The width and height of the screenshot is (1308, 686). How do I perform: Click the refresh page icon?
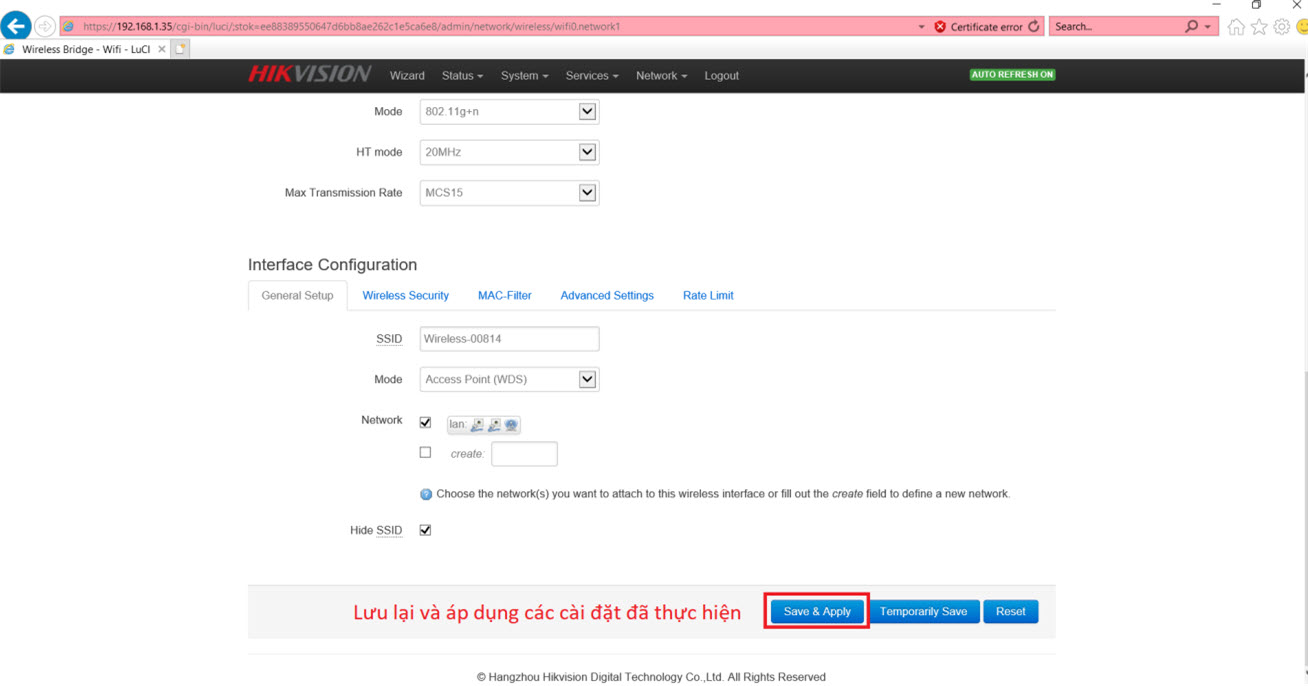click(1034, 27)
